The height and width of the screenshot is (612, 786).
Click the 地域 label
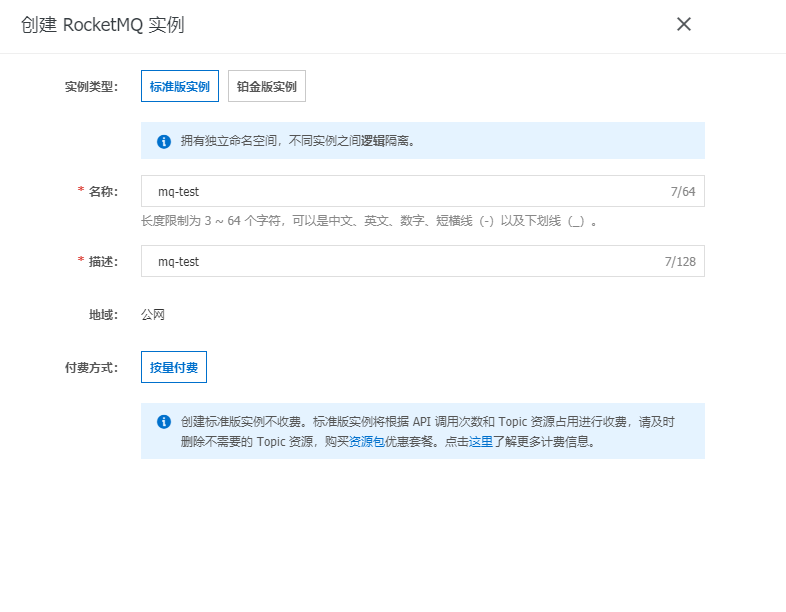[x=103, y=315]
